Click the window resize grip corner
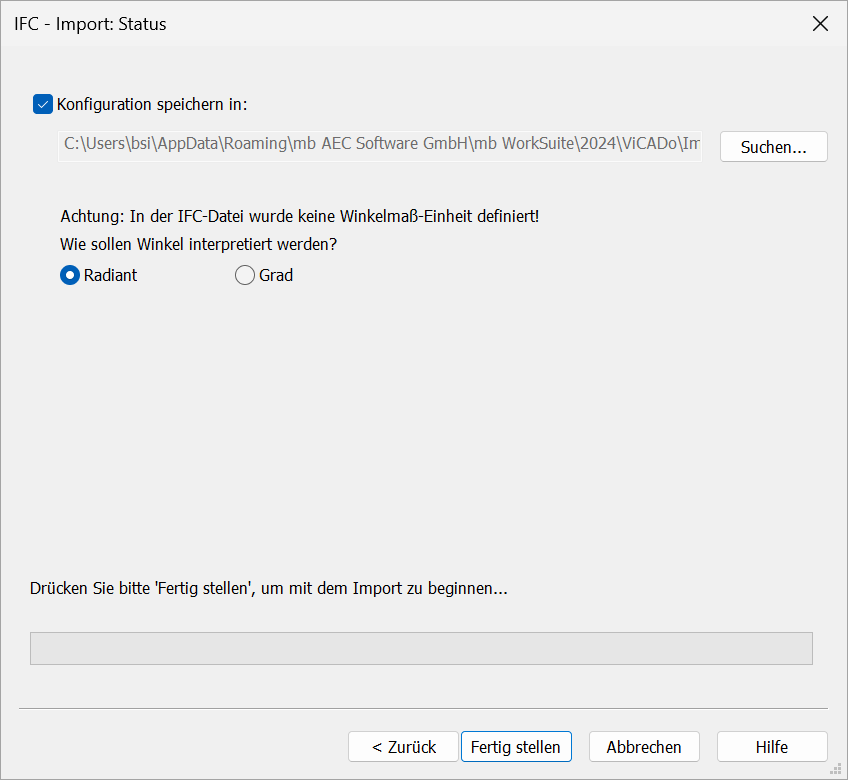Screen dimensions: 848x780 tap(836, 769)
